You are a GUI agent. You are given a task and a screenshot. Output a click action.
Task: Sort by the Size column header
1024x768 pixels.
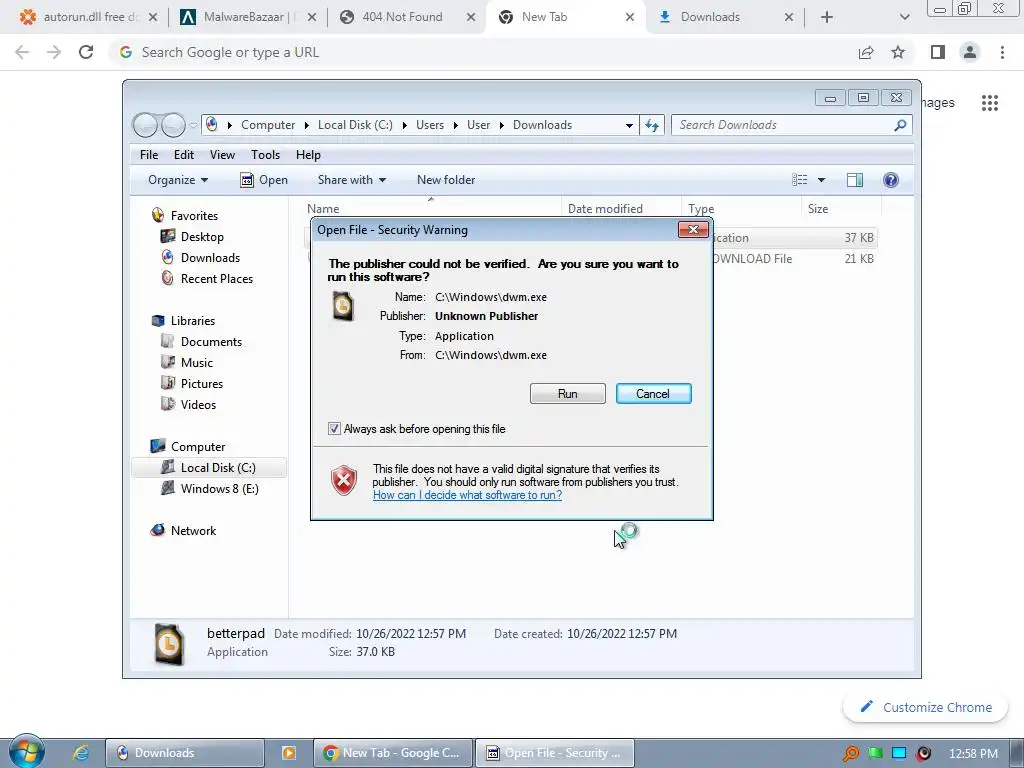click(840, 208)
